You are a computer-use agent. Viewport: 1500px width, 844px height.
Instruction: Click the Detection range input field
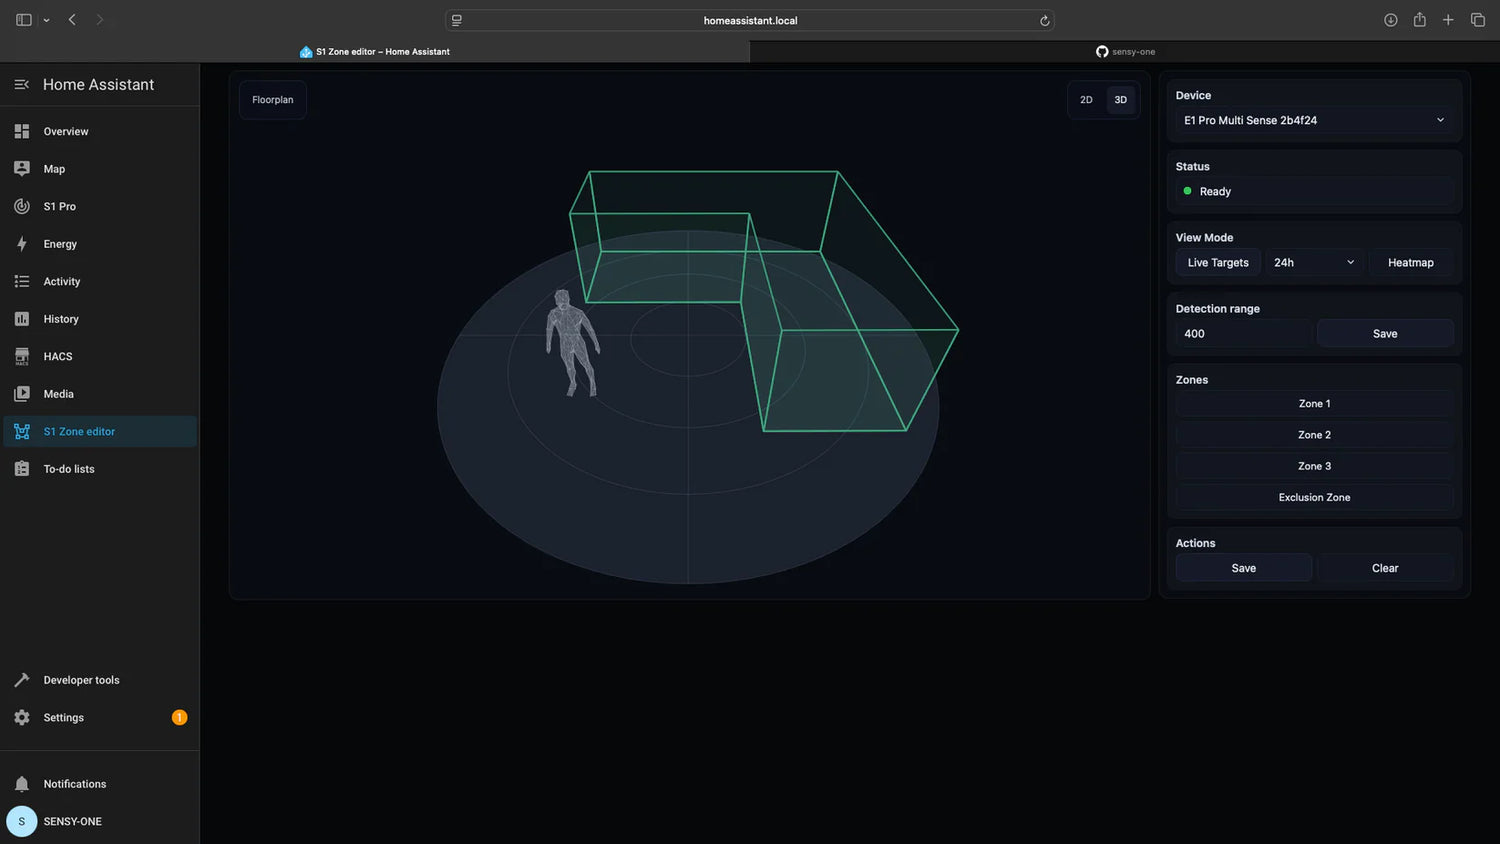click(1243, 334)
